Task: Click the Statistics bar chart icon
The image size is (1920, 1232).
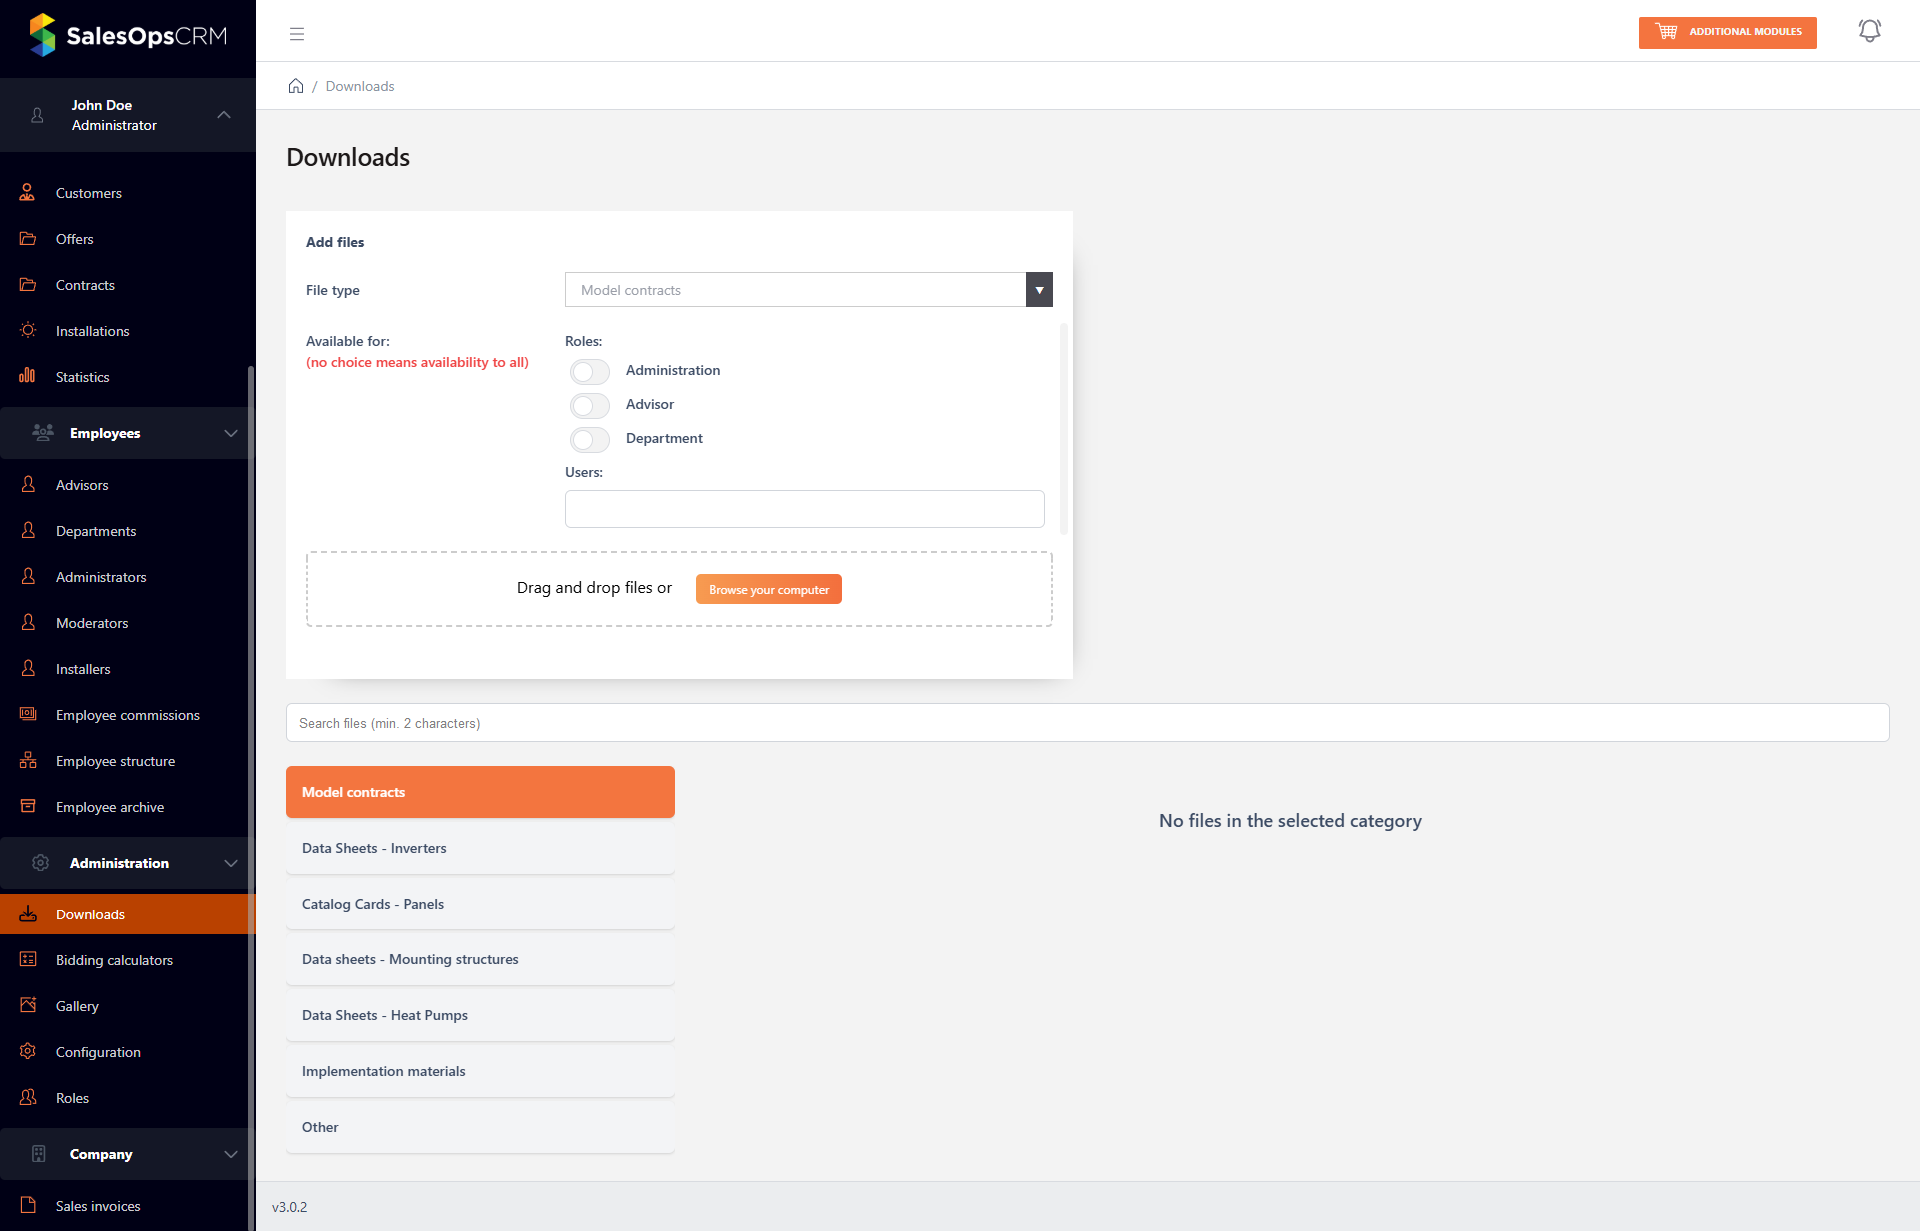Action: [27, 376]
